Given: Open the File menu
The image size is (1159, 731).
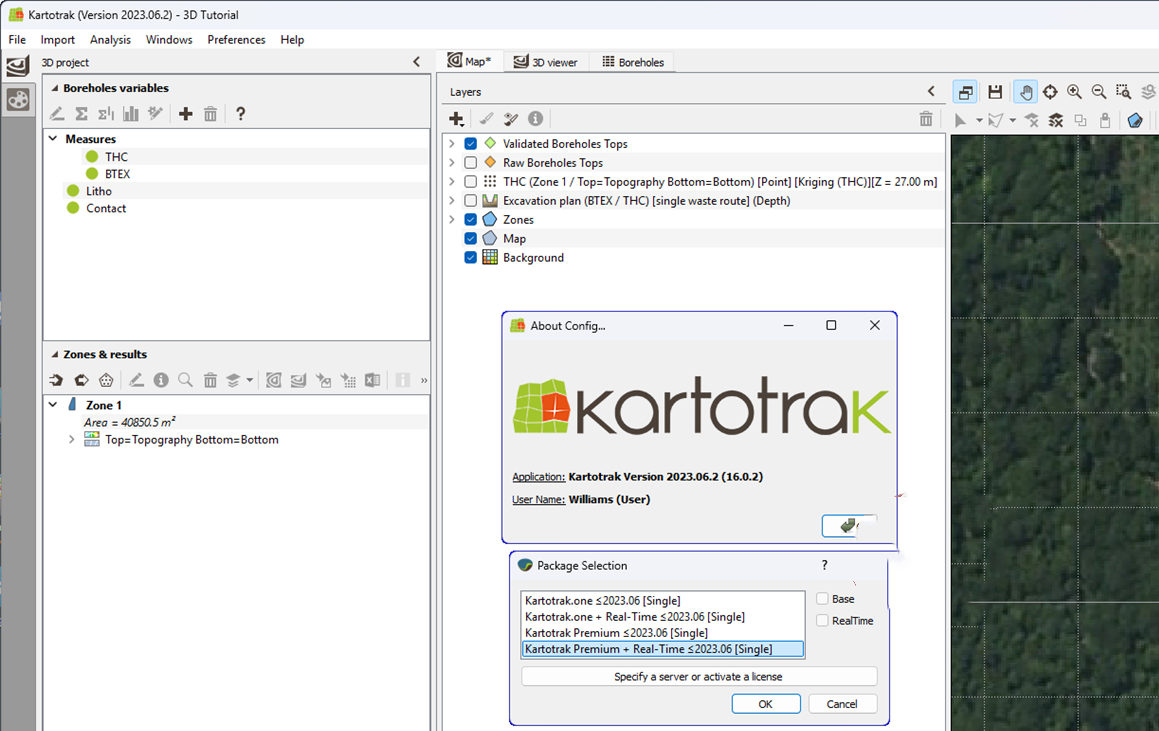Looking at the screenshot, I should pyautogui.click(x=17, y=40).
